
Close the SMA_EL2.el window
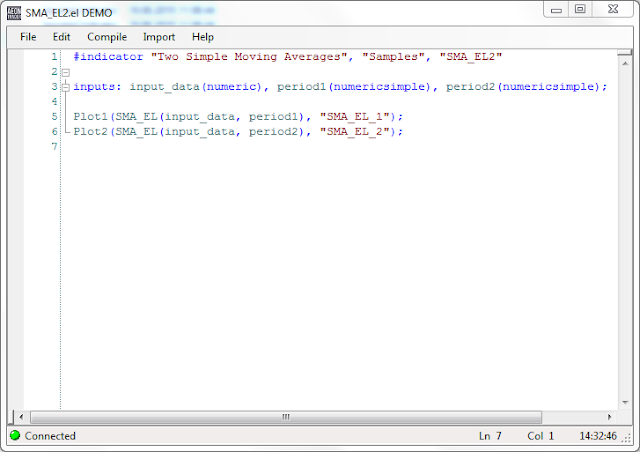pyautogui.click(x=613, y=9)
